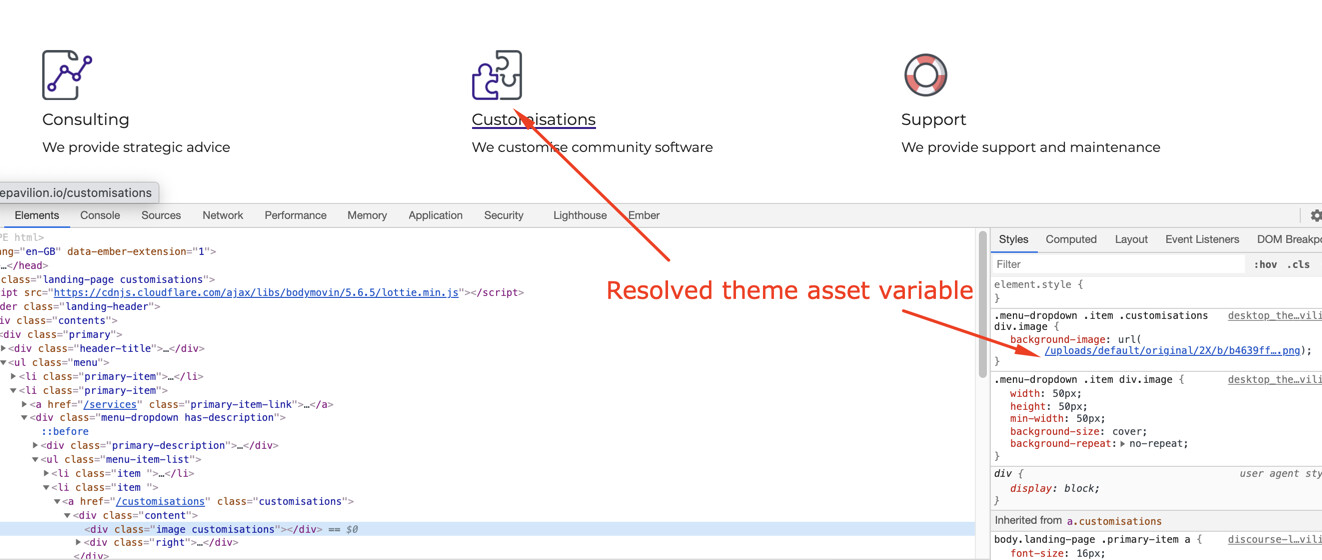The width and height of the screenshot is (1322, 560).
Task: Collapse the second primary-item li node
Action: tap(14, 391)
